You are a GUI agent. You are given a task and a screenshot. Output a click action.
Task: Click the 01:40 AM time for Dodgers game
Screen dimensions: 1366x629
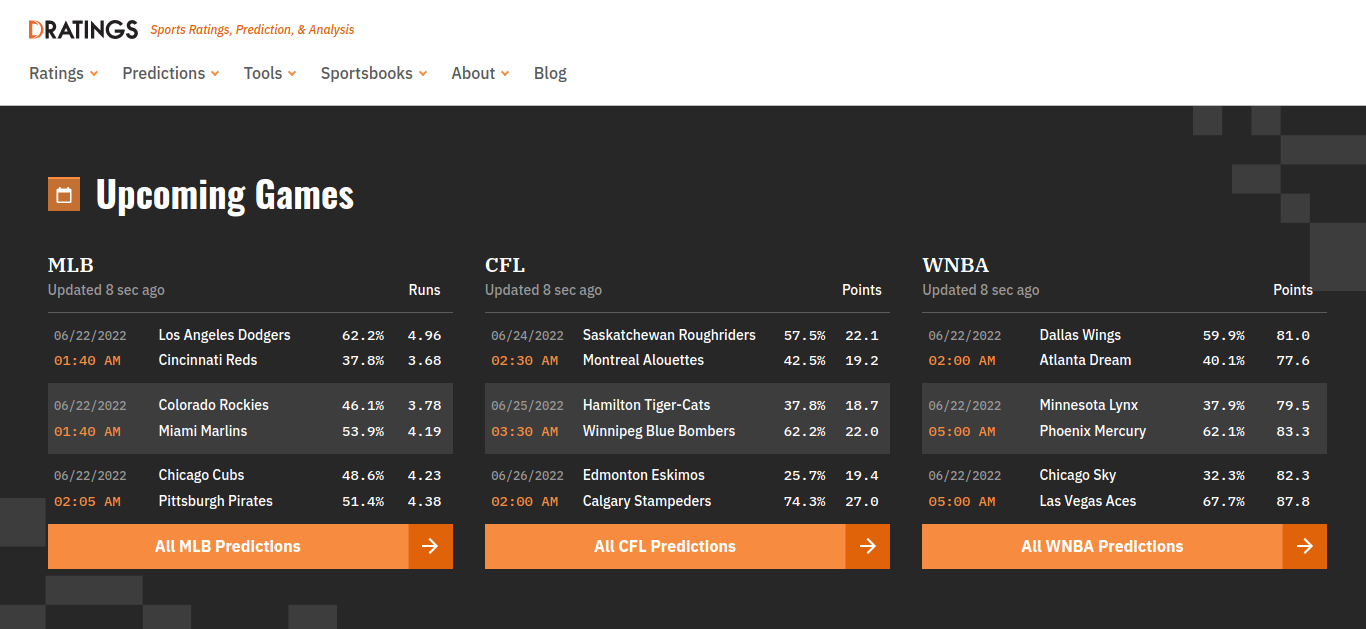[x=87, y=360]
